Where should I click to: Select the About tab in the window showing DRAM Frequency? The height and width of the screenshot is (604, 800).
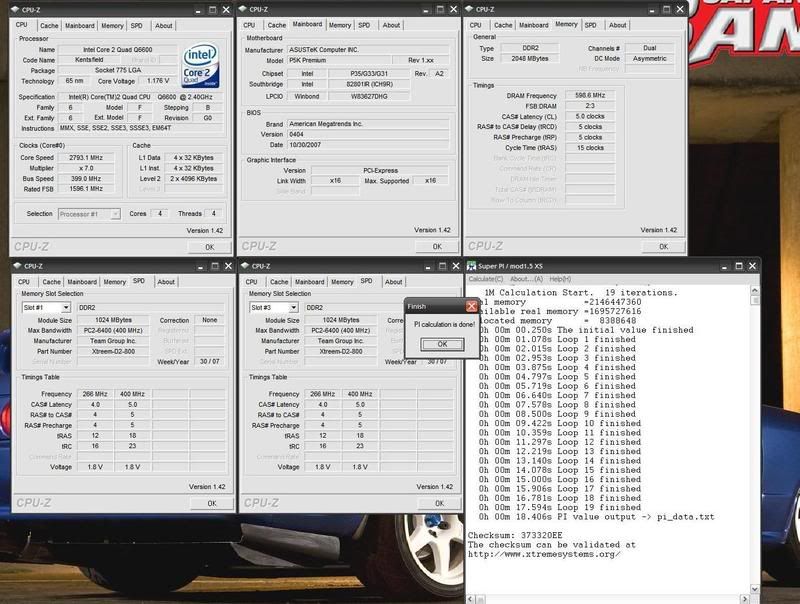click(x=618, y=25)
